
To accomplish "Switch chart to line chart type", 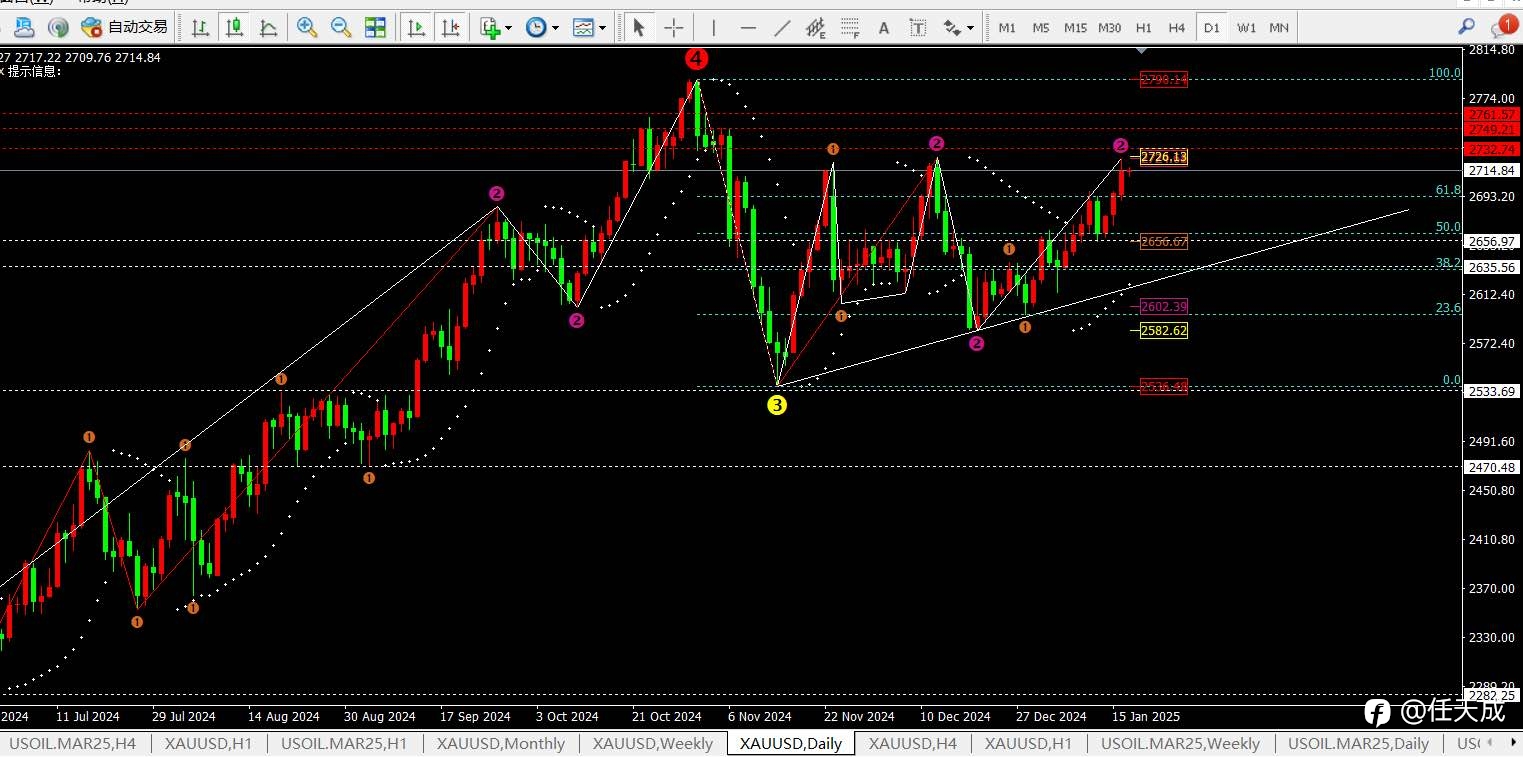I will click(268, 27).
